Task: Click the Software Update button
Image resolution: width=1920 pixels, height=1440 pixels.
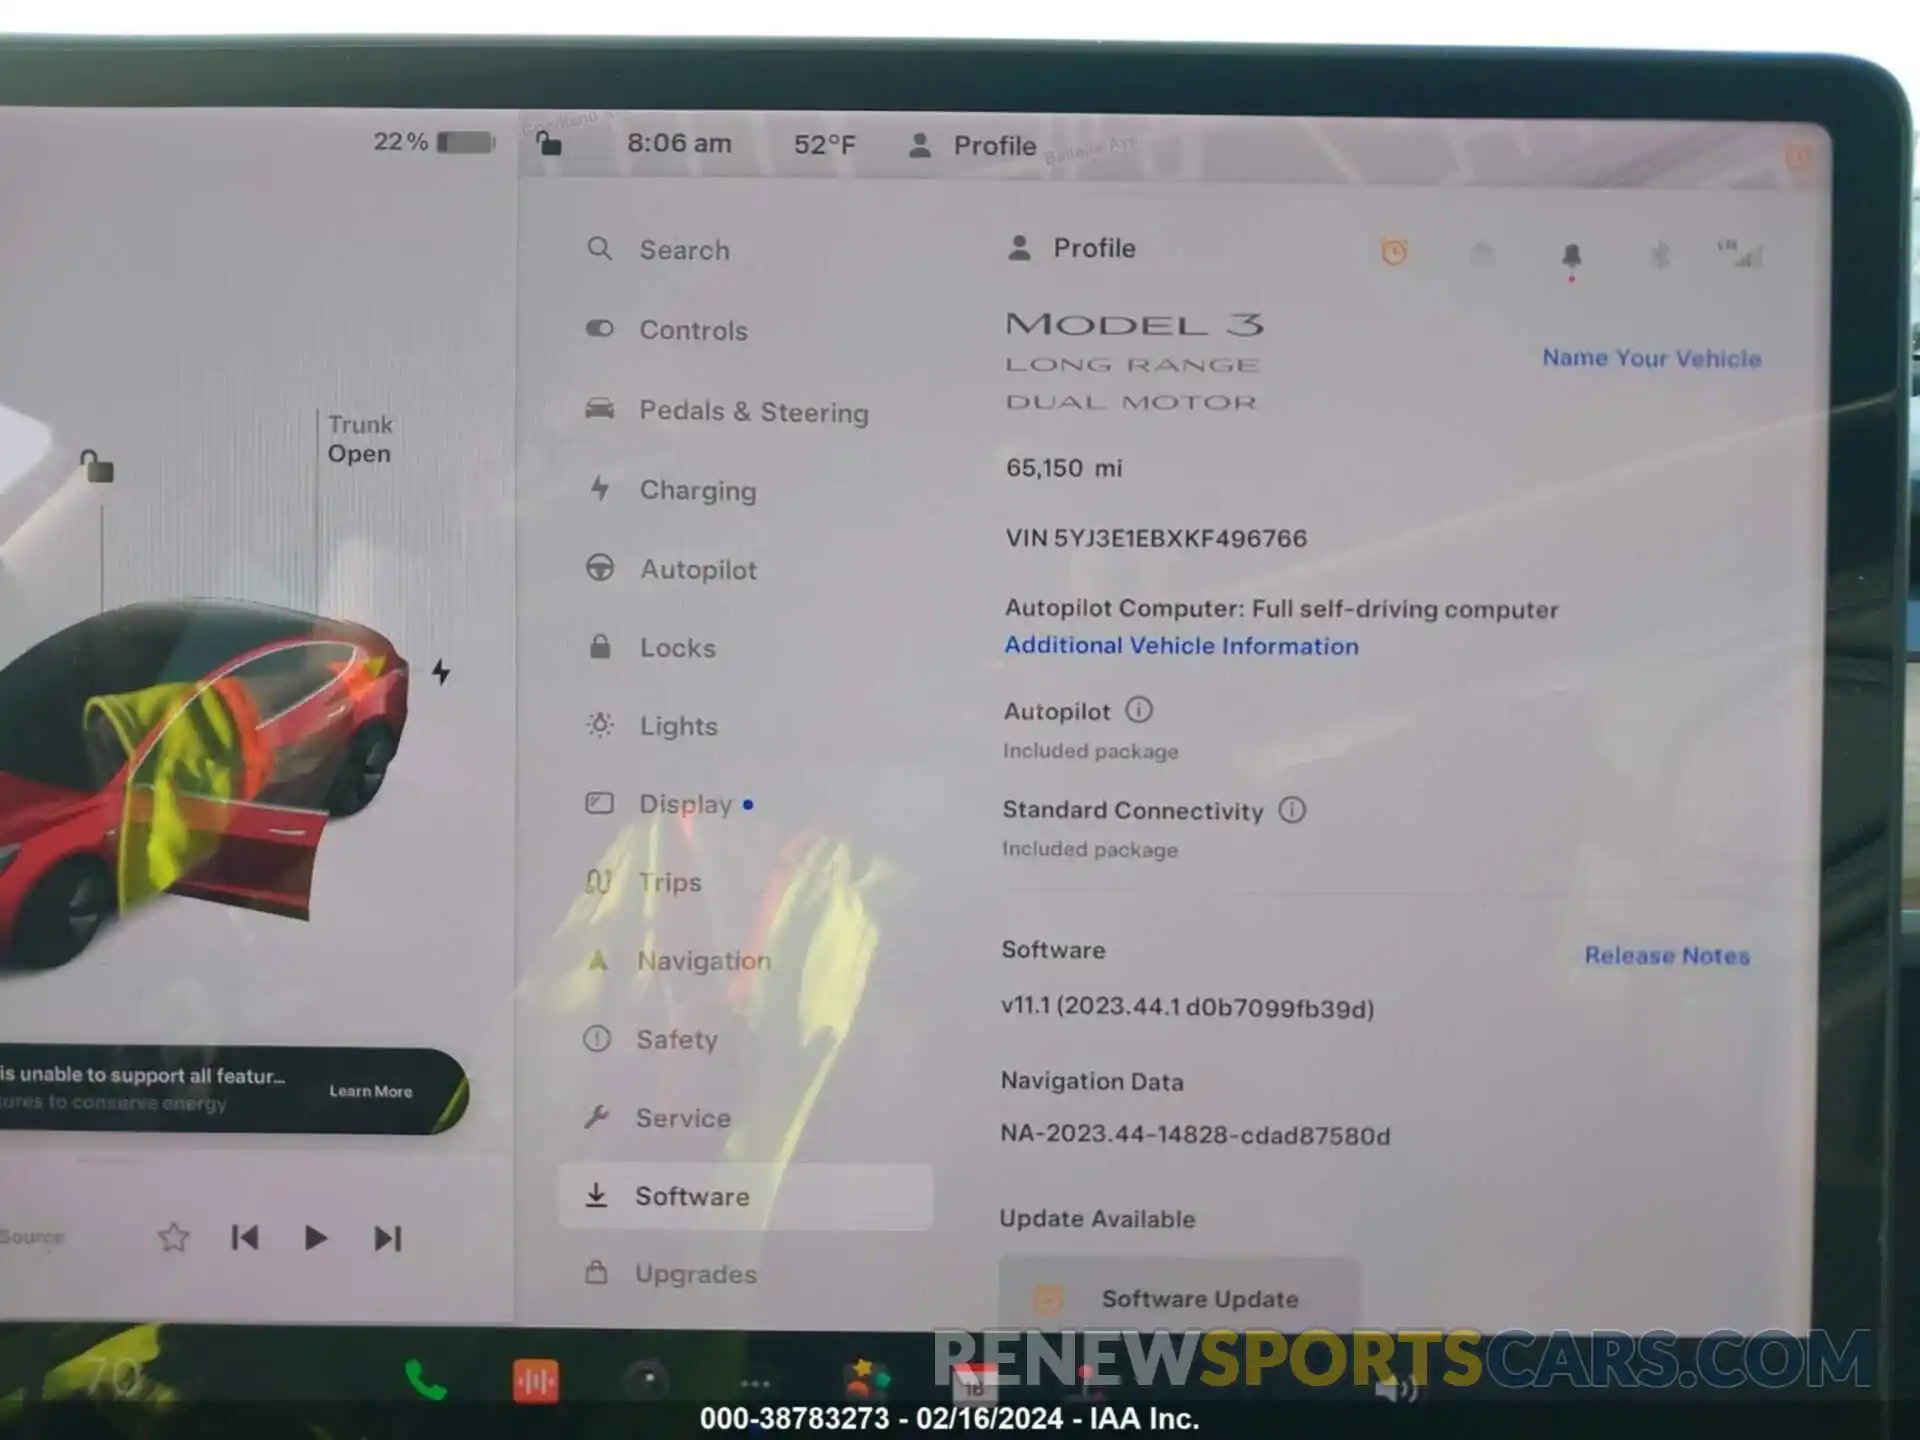Action: pos(1197,1298)
